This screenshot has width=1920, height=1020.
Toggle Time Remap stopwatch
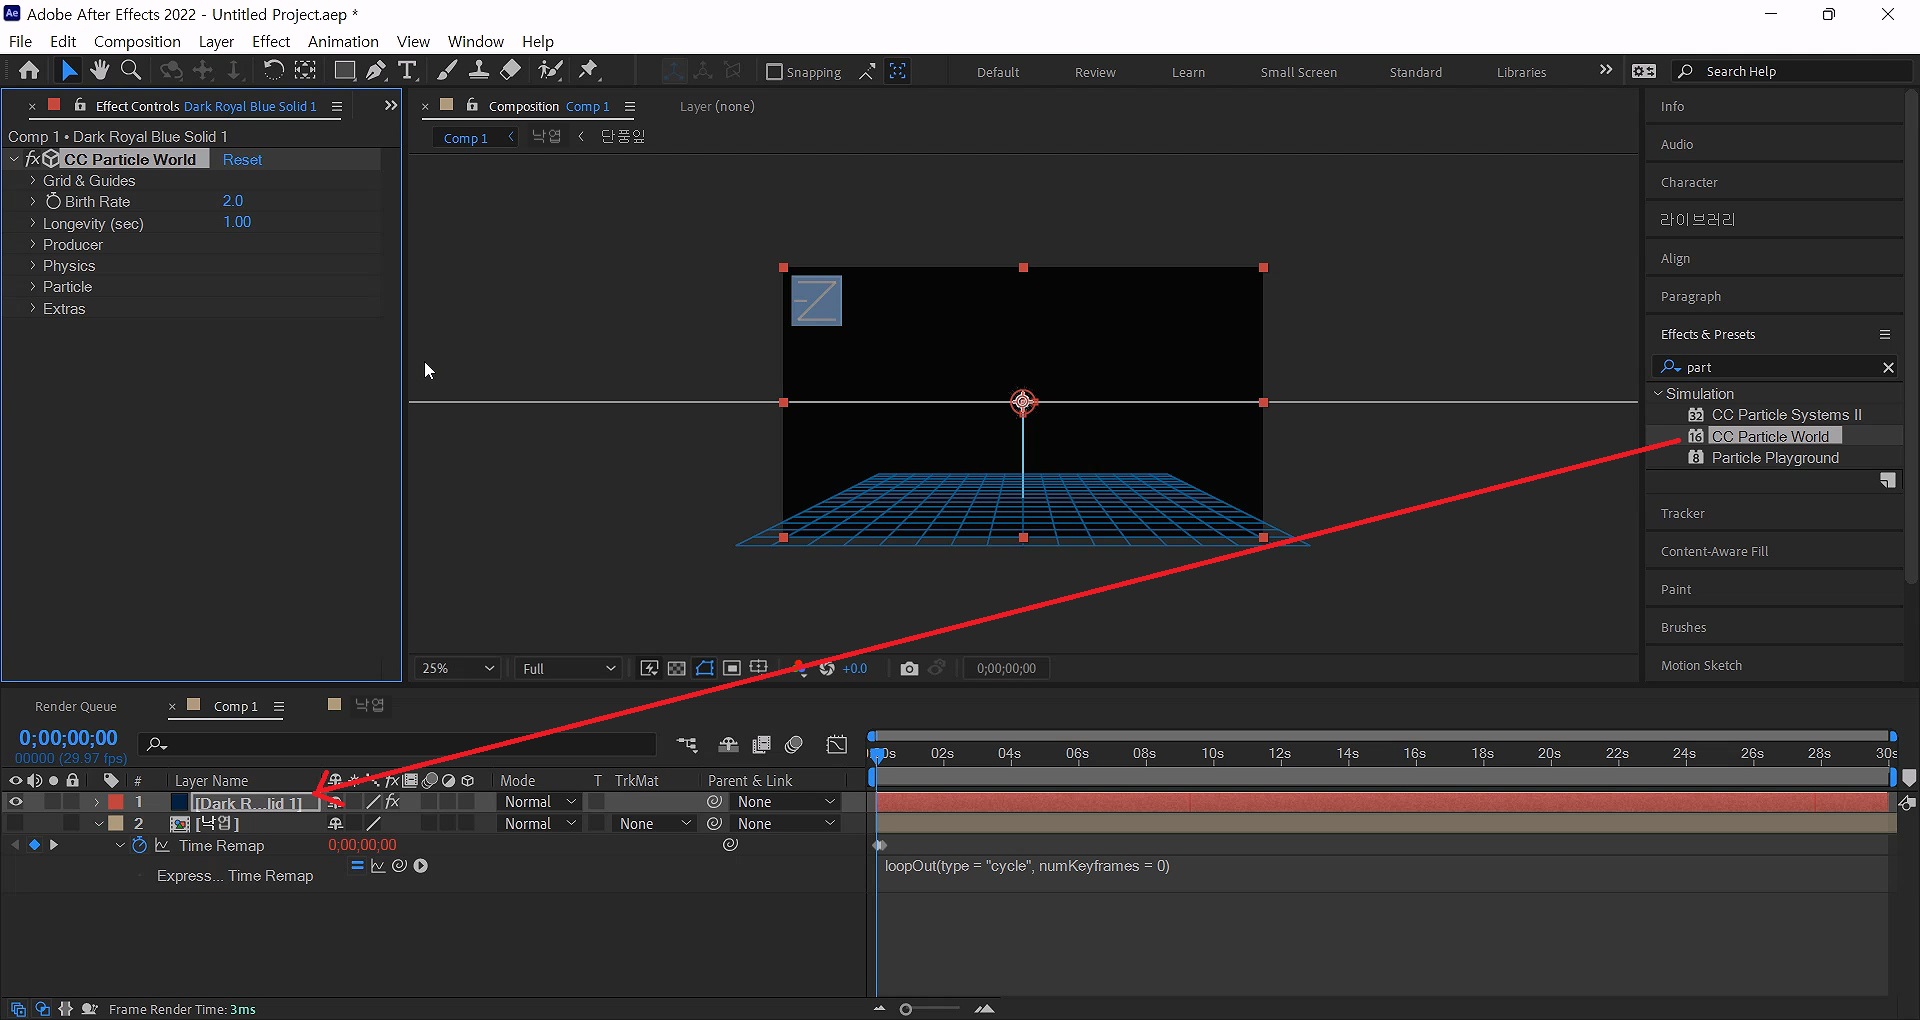point(140,845)
